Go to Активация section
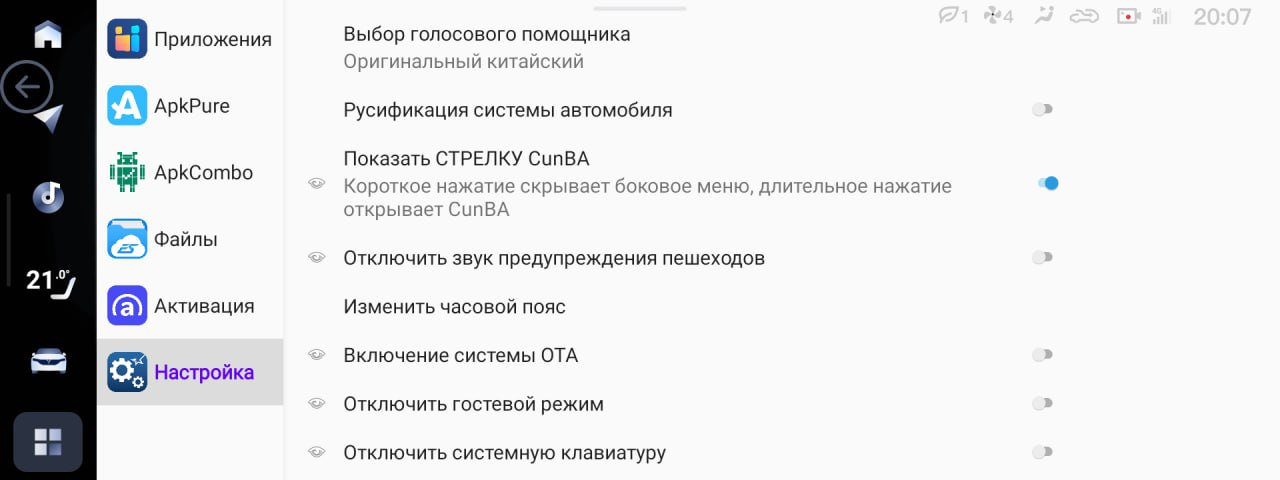 pos(190,306)
